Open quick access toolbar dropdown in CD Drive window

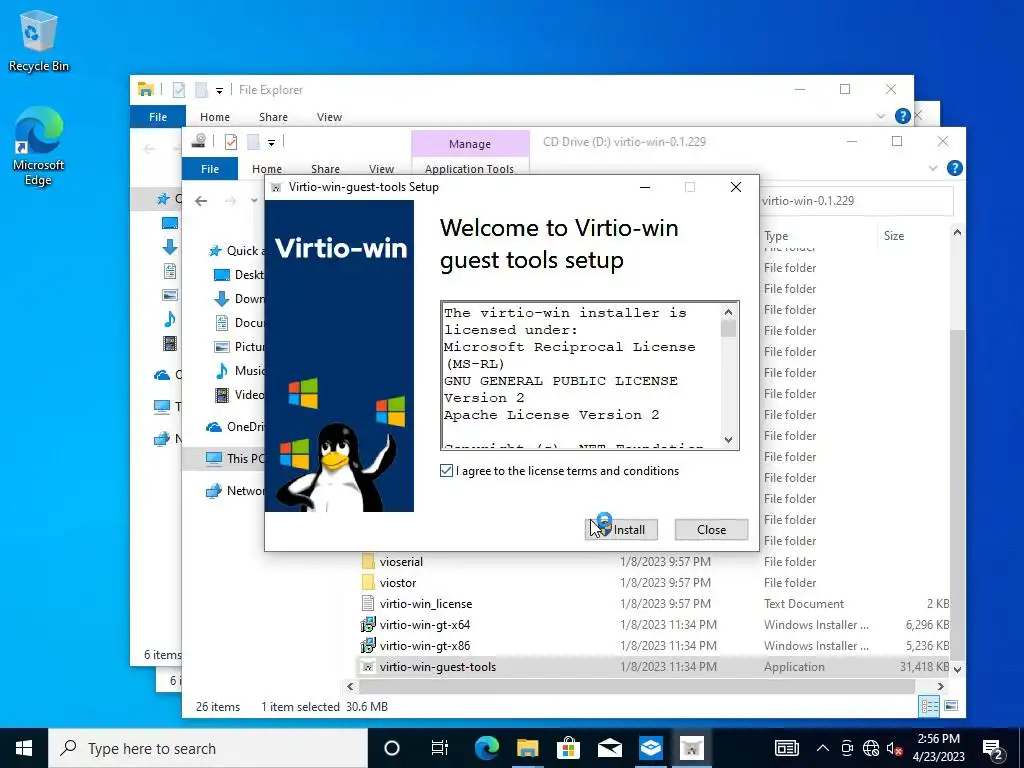[x=271, y=142]
